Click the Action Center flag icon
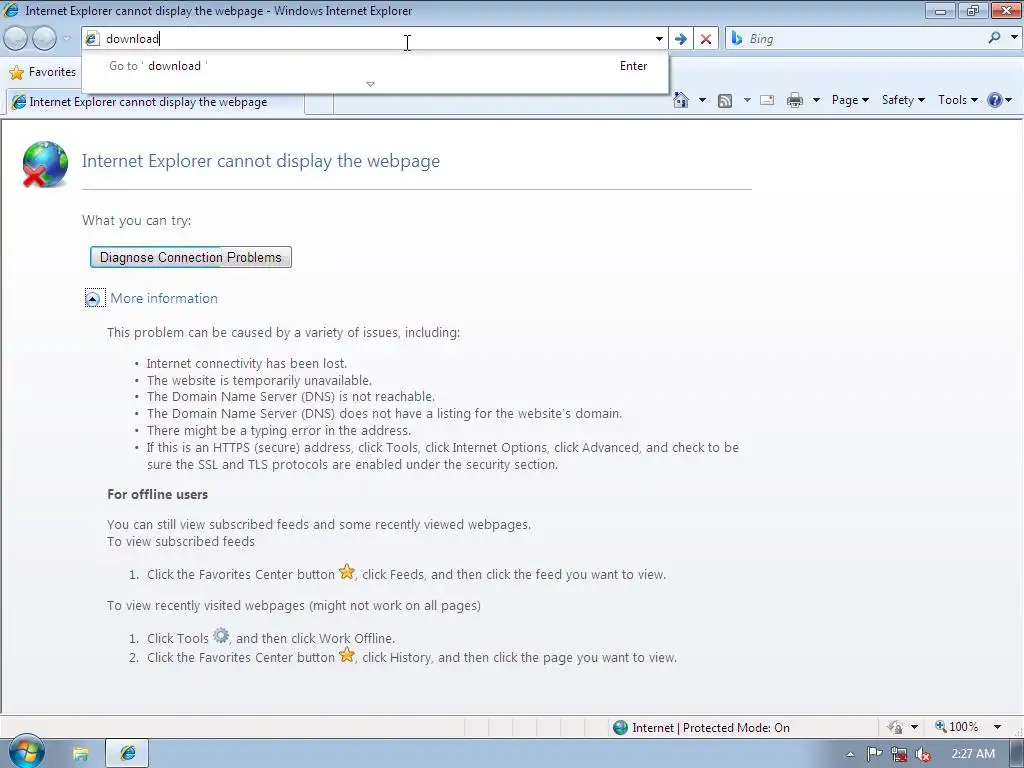The image size is (1024, 768). pos(874,754)
